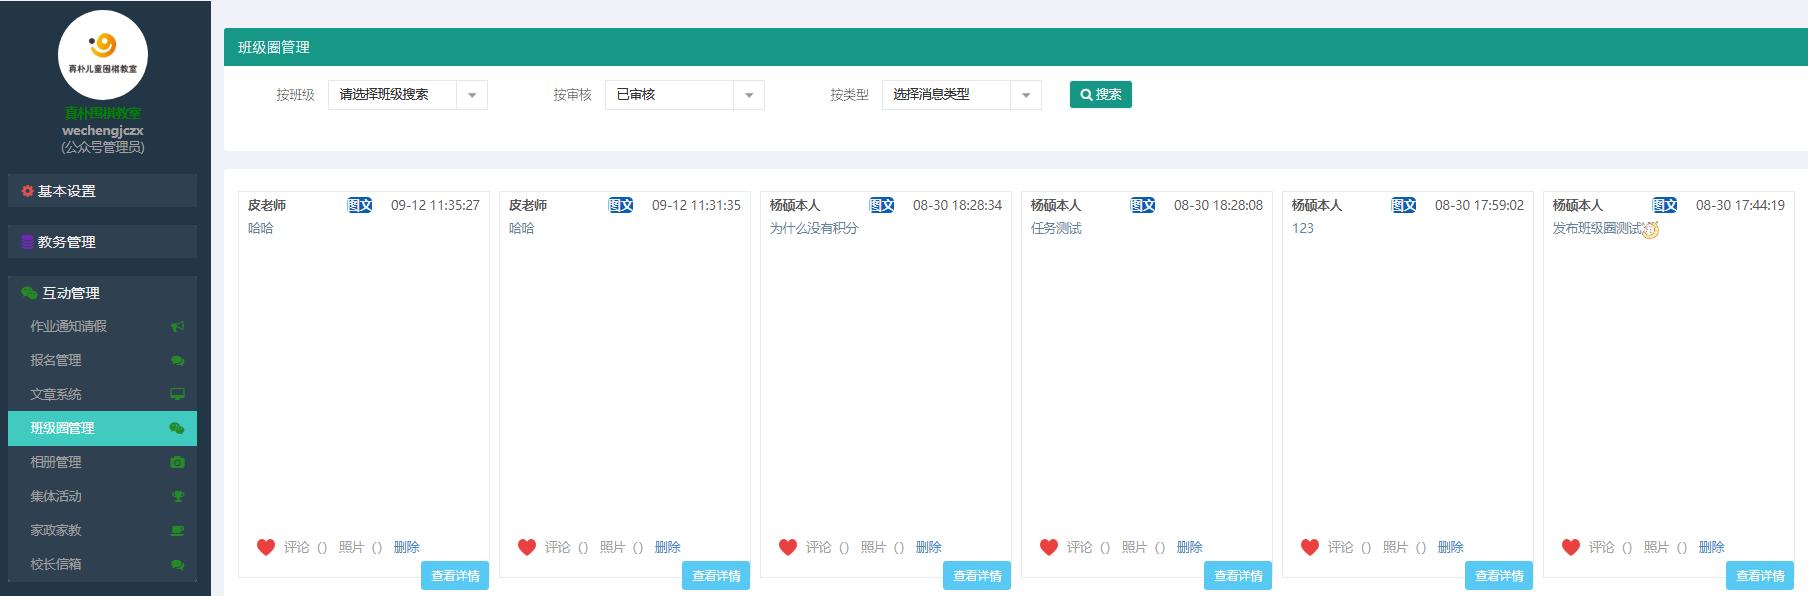The image size is (1808, 596).
Task: View details of 为什么没有积分 post
Action: click(977, 576)
